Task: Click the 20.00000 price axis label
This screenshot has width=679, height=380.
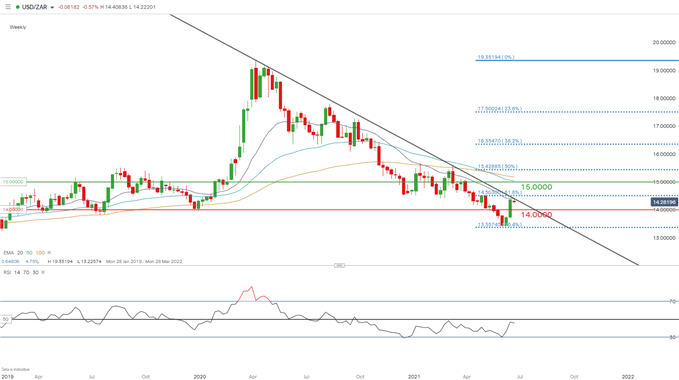Action: (664, 42)
